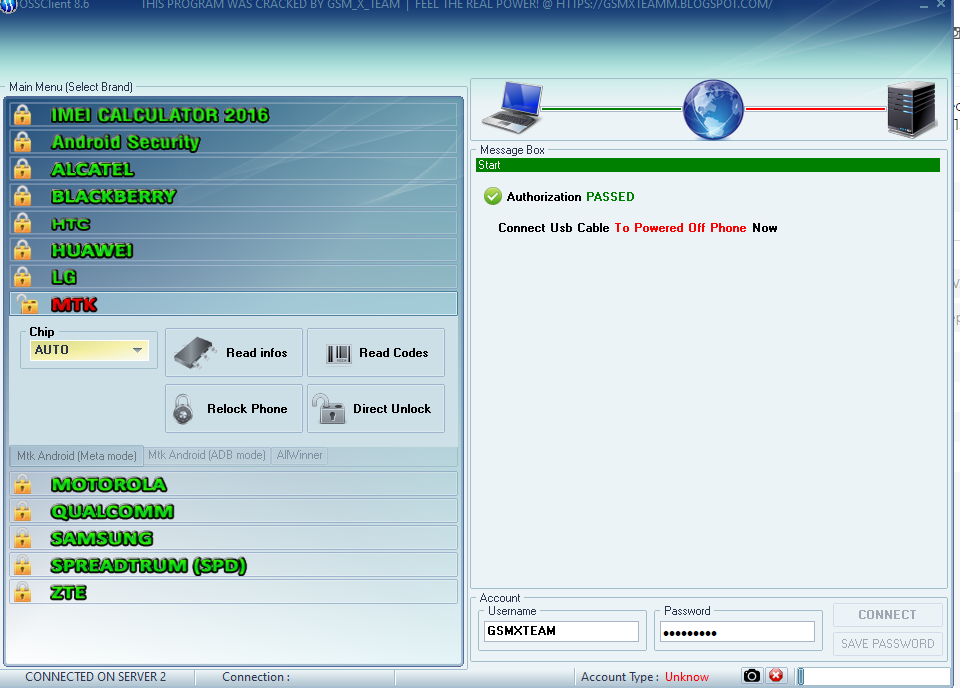
Task: Click the red X stop icon in status bar
Action: 776,676
